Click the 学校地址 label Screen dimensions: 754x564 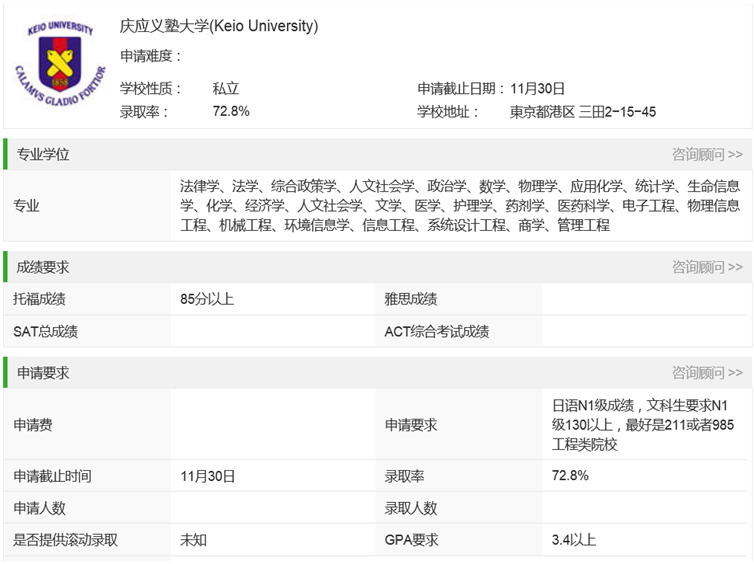click(448, 112)
